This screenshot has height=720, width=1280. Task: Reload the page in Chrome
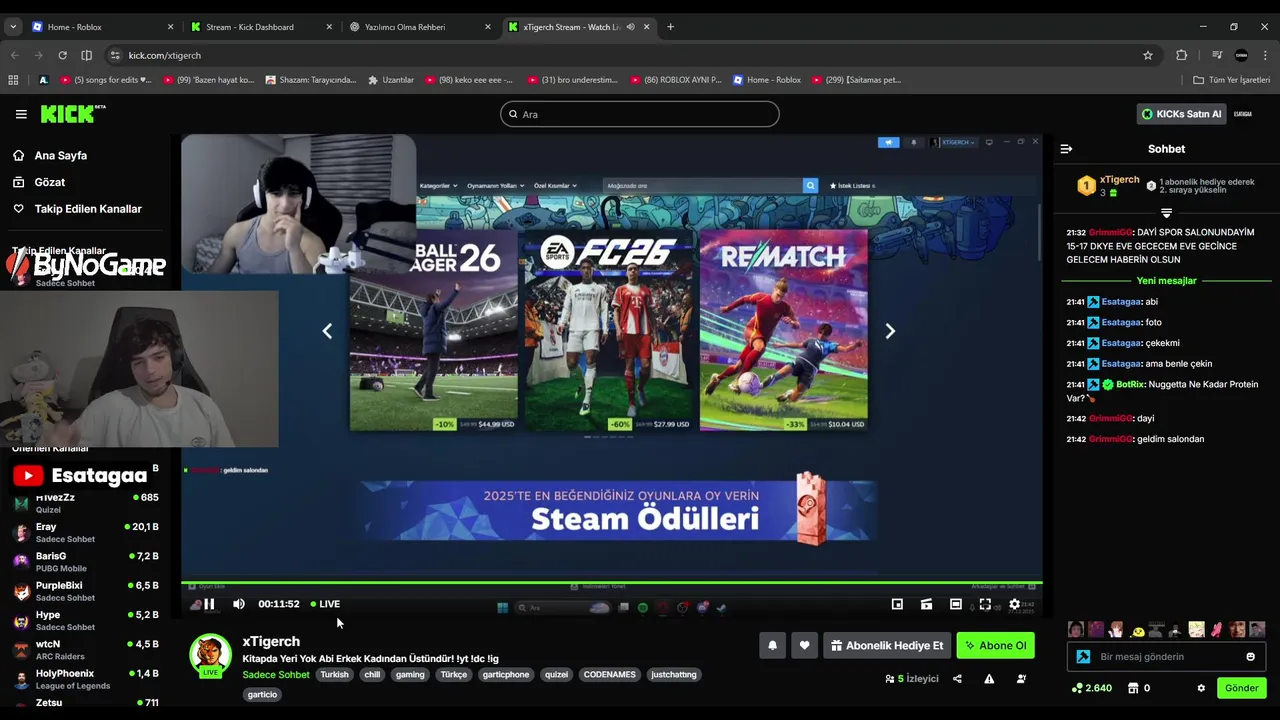click(62, 55)
